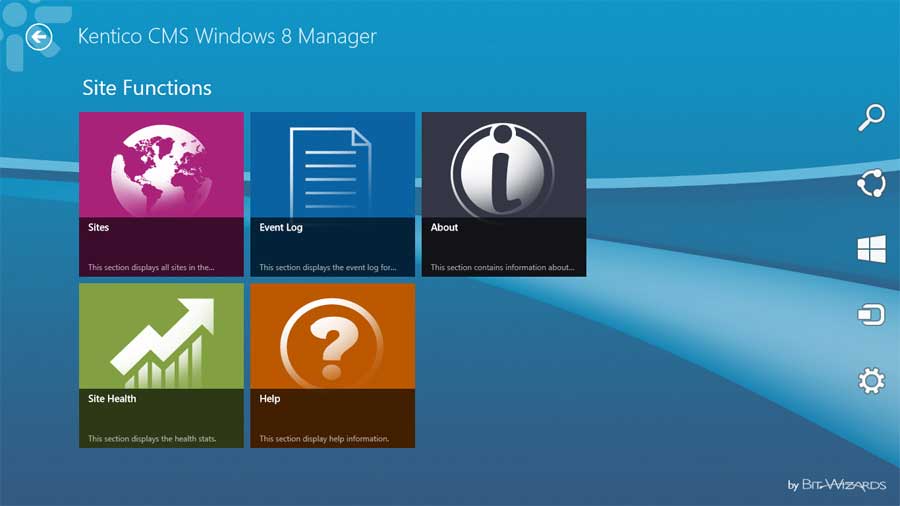This screenshot has height=506, width=900.
Task: Click the "Help" tile label
Action: [270, 399]
